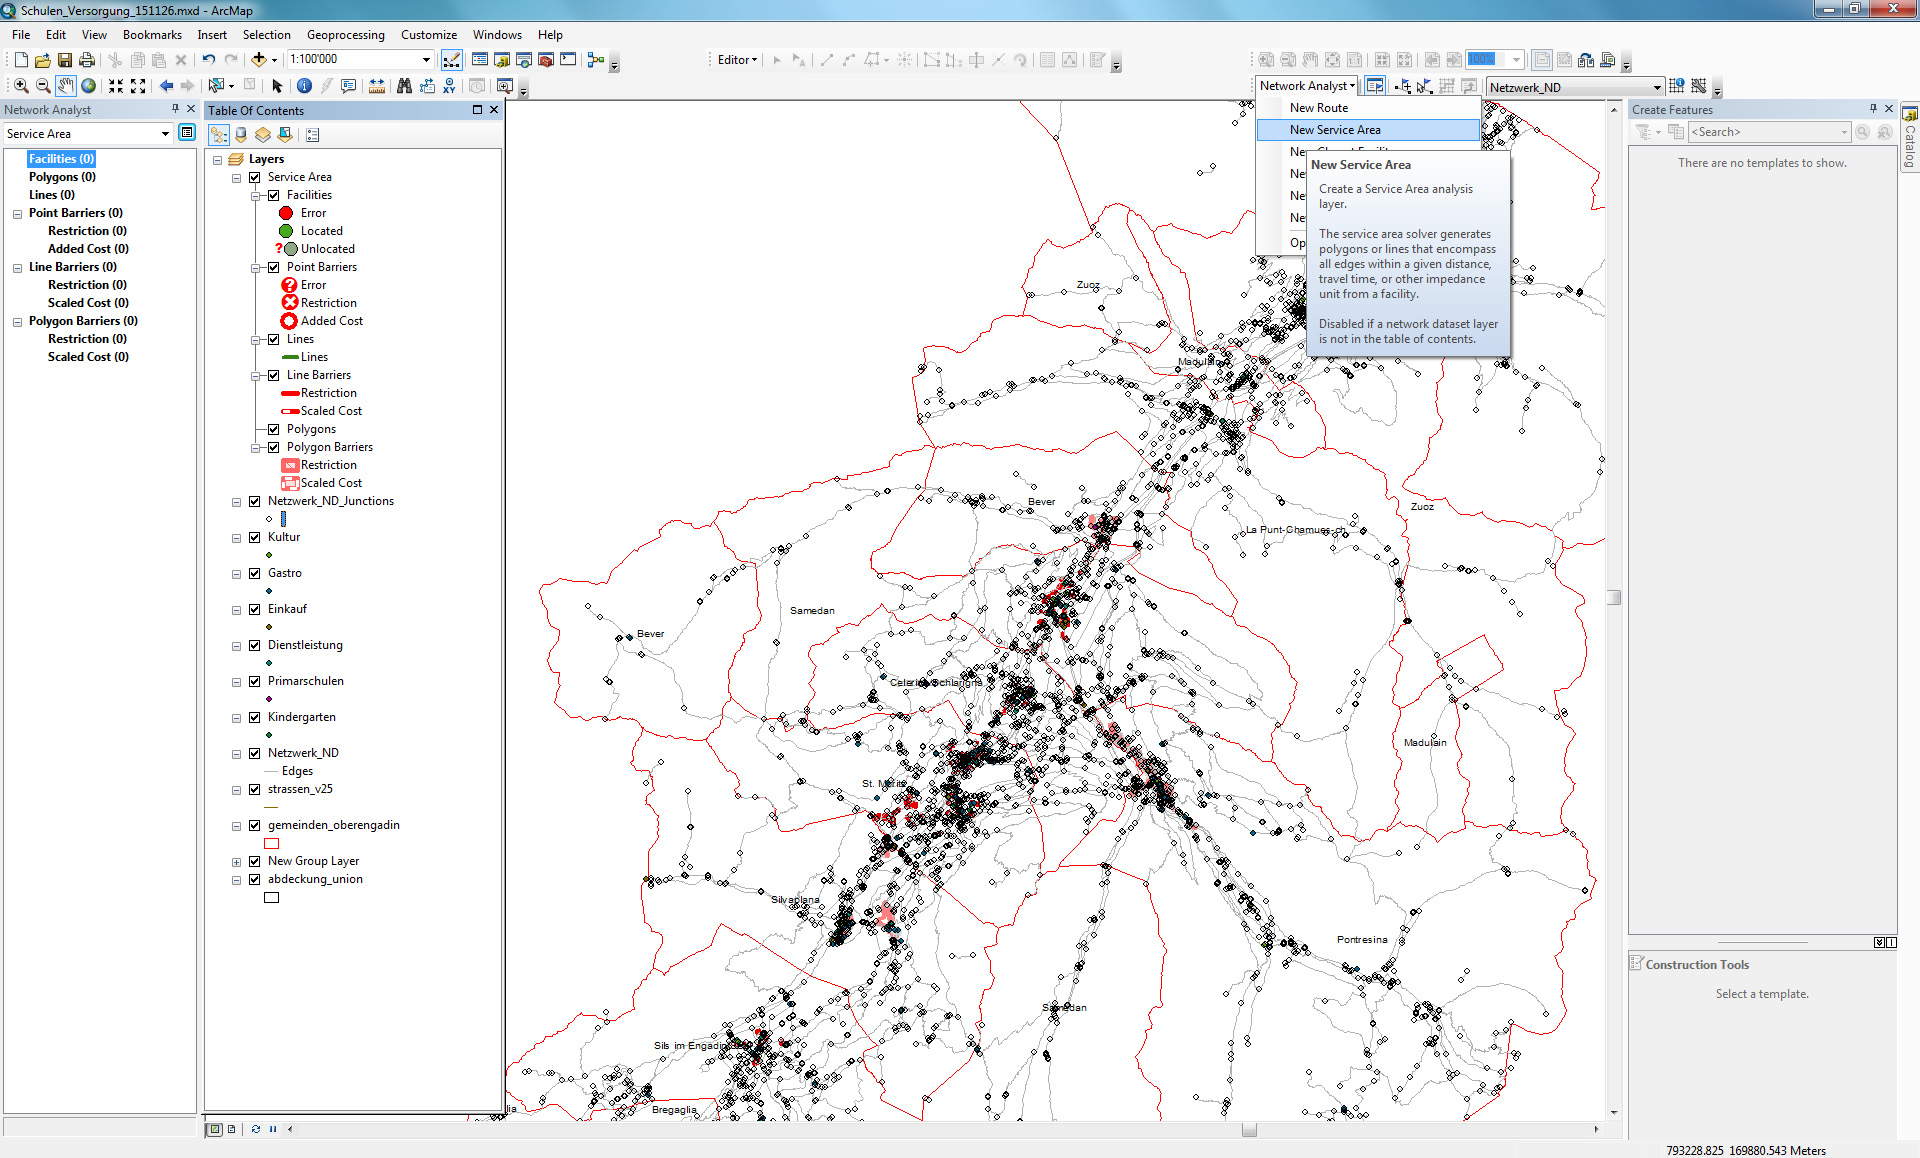Screen dimensions: 1920x1158
Task: Click the Full Extent globe icon
Action: 89,86
